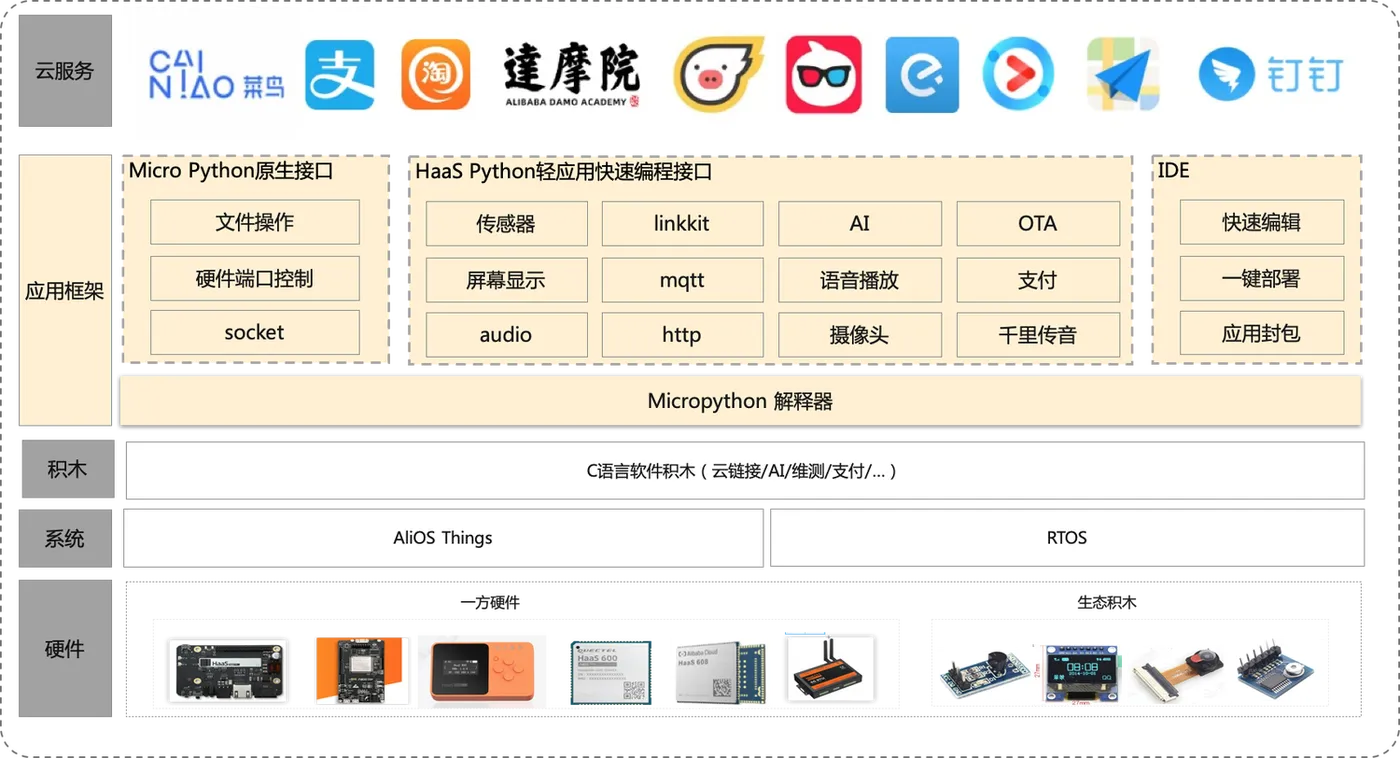Click the Alibaba DAMO Academy logo
Image resolution: width=1400 pixels, height=758 pixels.
click(572, 74)
